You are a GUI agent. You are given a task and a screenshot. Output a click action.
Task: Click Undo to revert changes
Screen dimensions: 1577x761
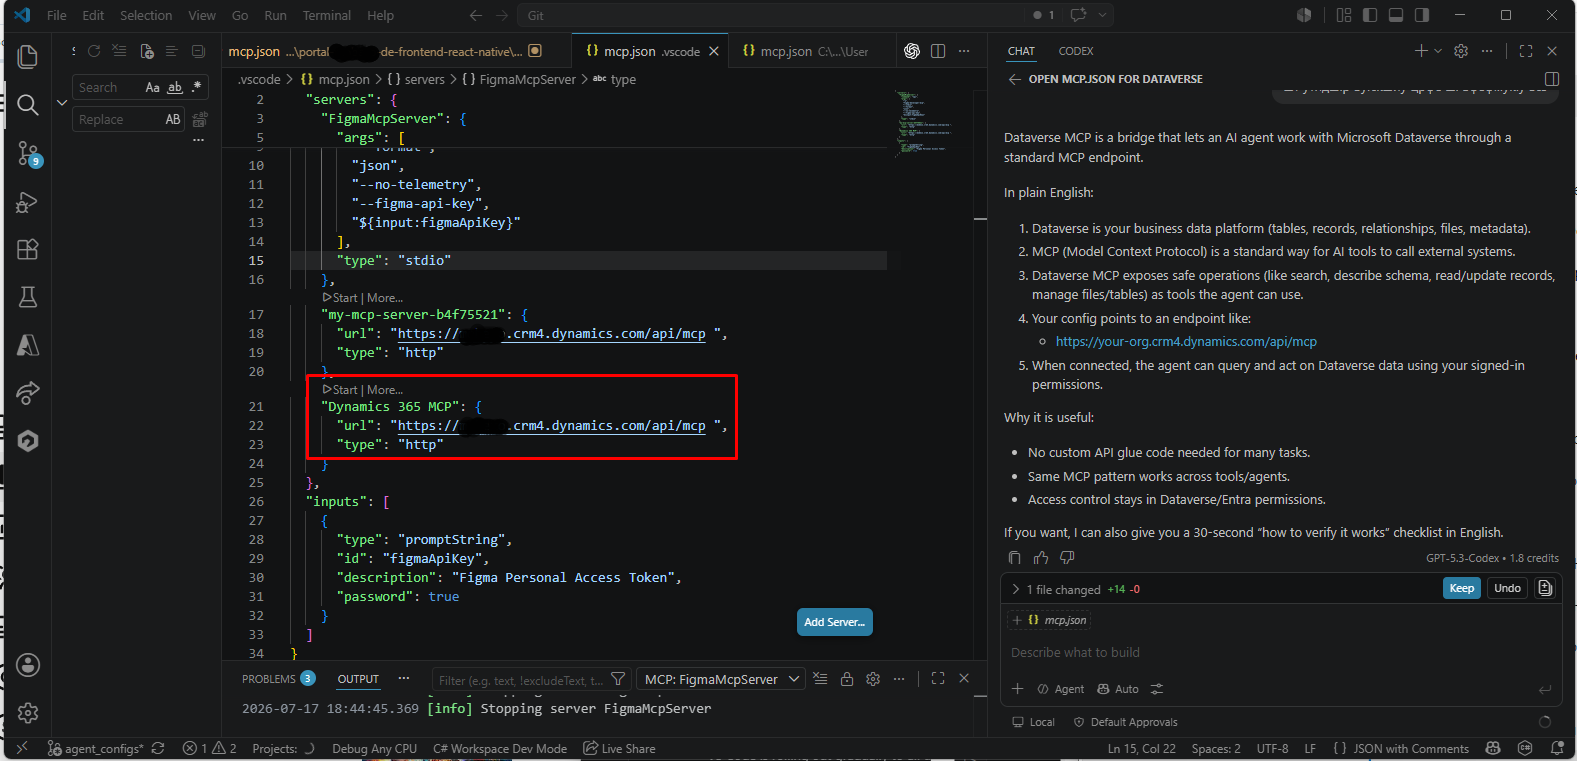[x=1507, y=588]
